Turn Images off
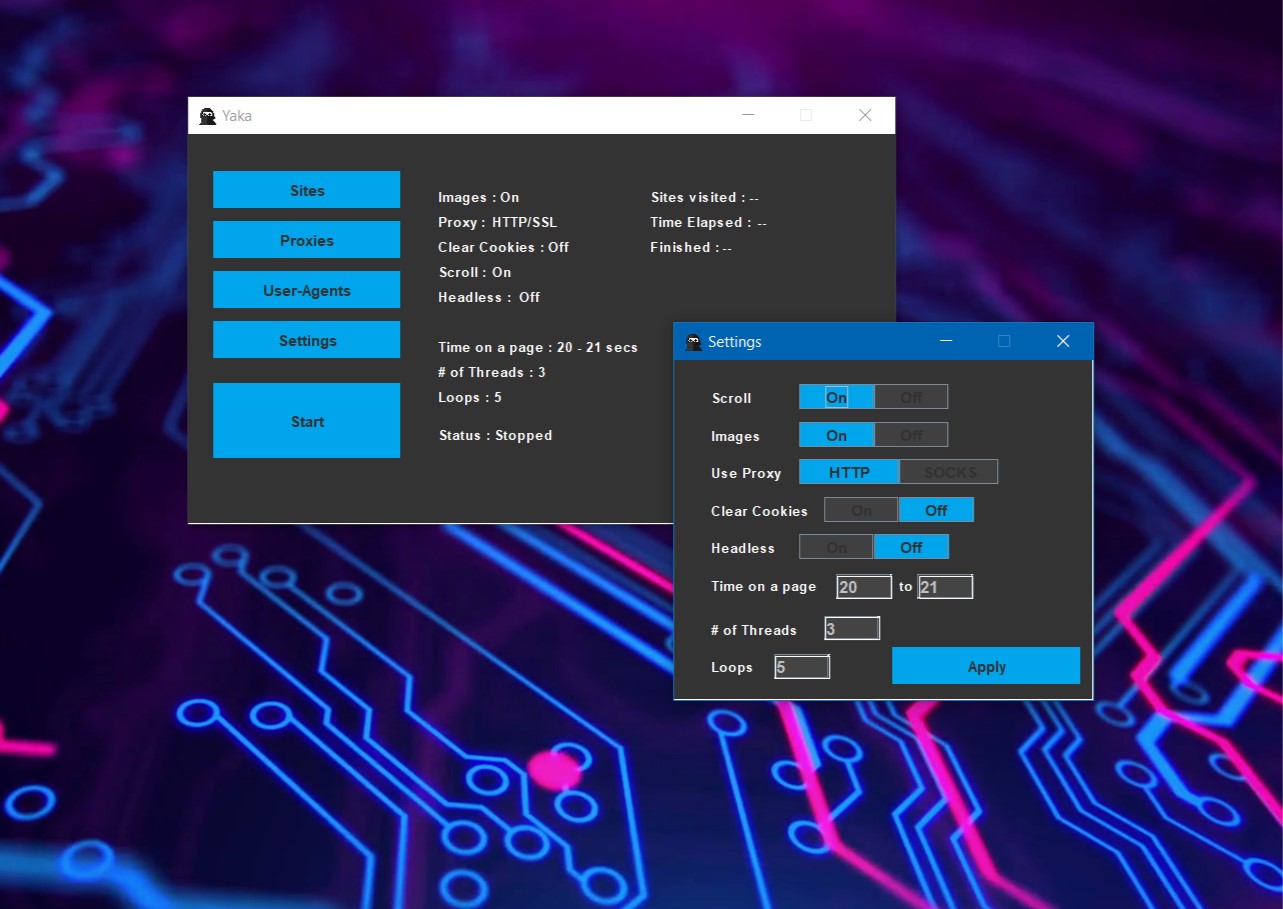The height and width of the screenshot is (909, 1283). (911, 436)
